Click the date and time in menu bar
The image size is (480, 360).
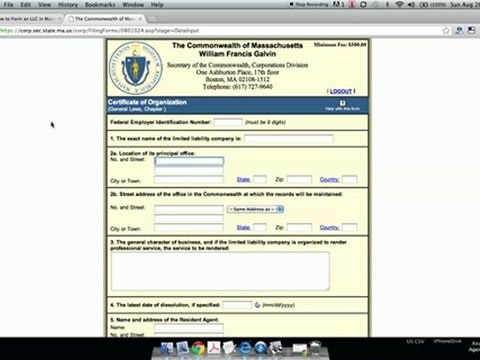[x=465, y=5]
